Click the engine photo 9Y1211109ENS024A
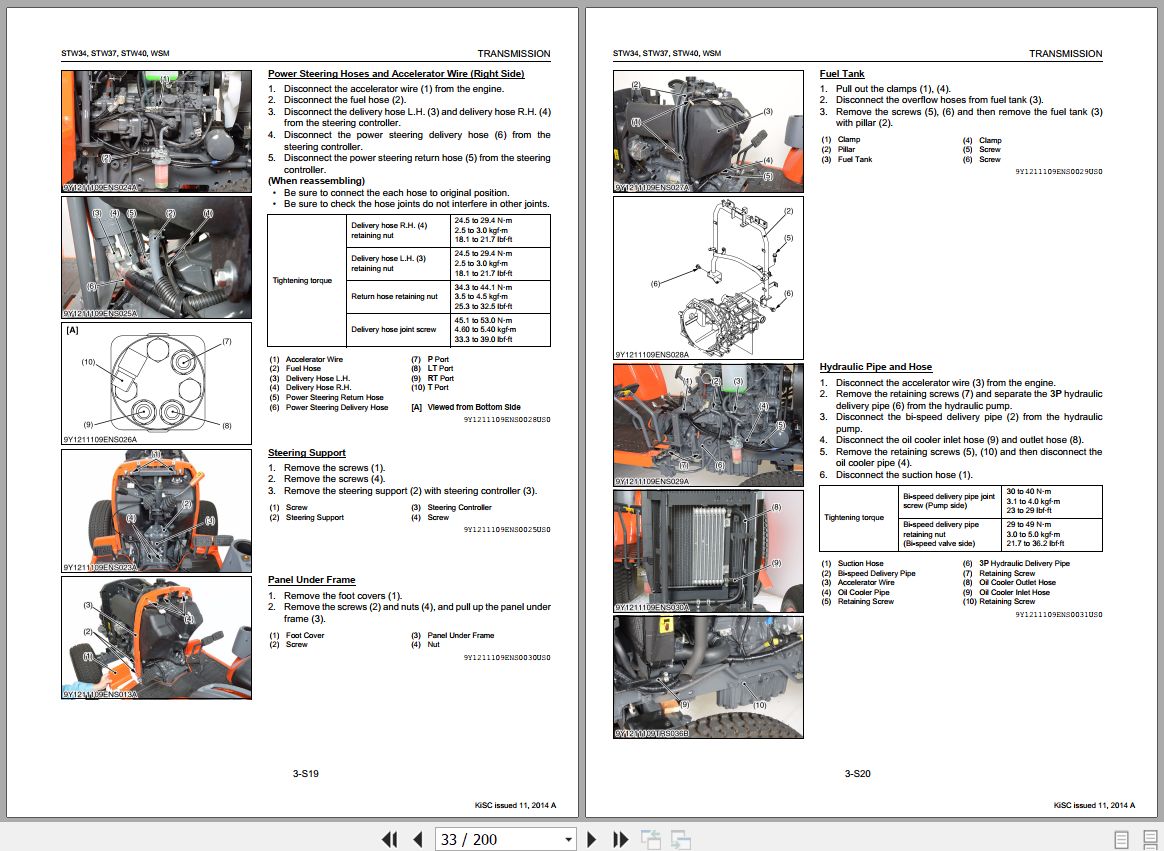 click(x=157, y=131)
